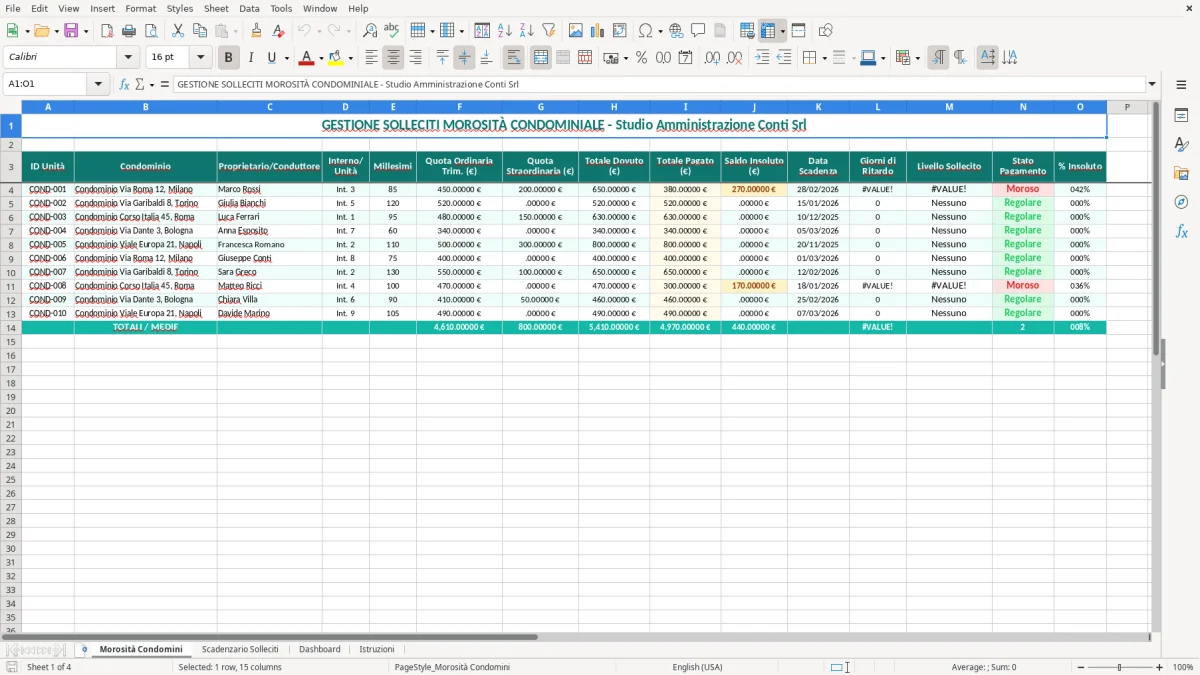1200x675 pixels.
Task: Open Borders dropdown arrow
Action: pyautogui.click(x=826, y=58)
